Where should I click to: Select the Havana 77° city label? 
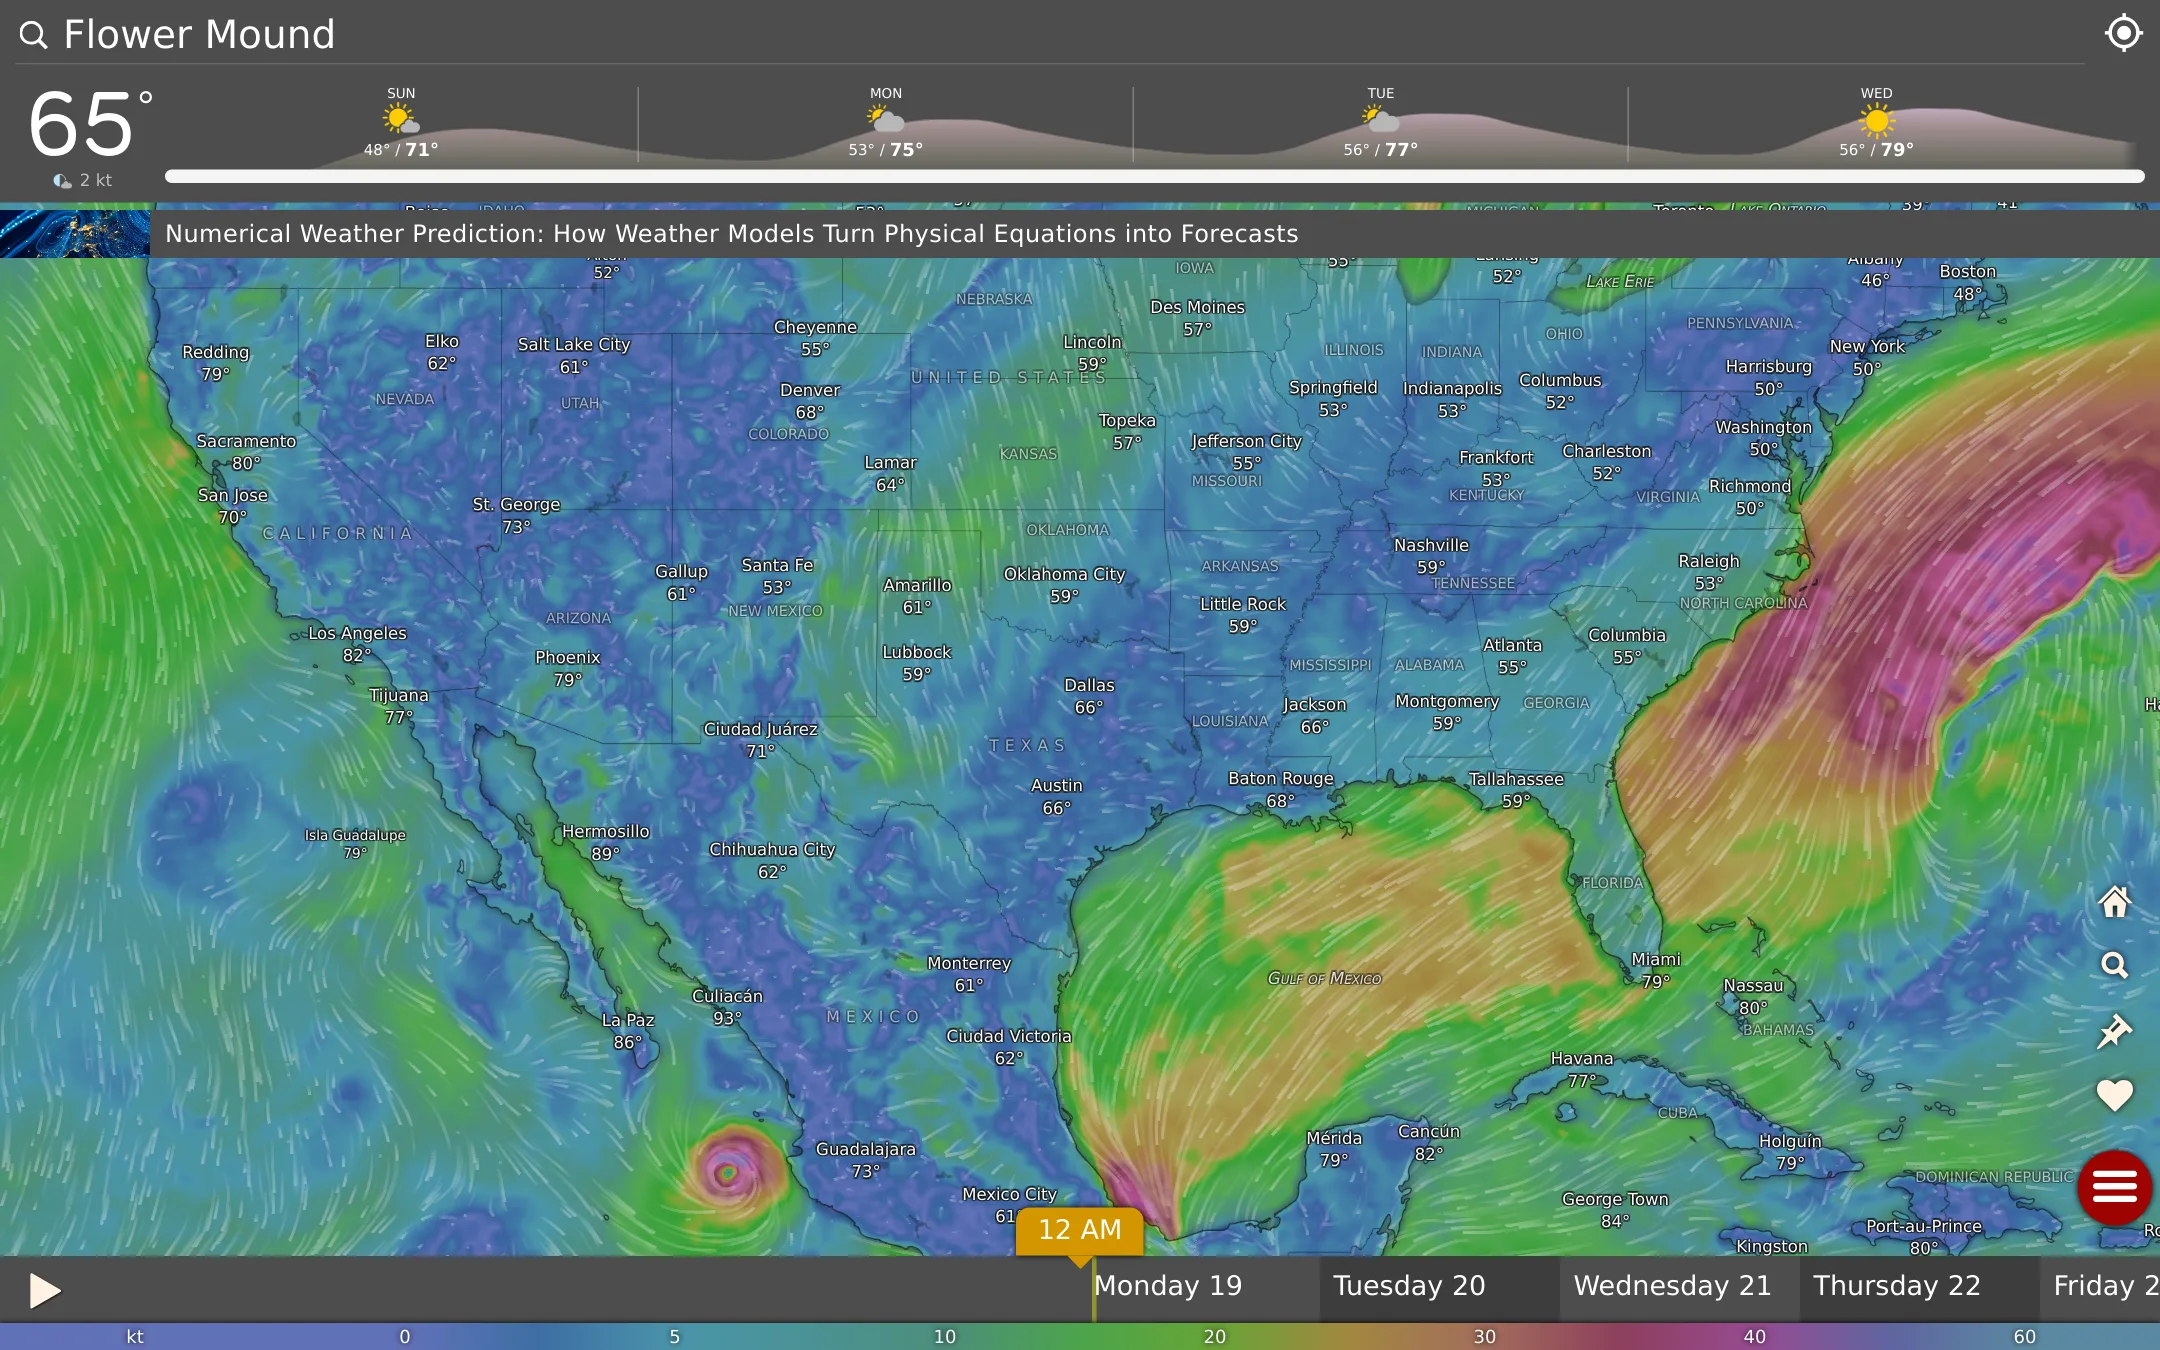tap(1581, 1069)
